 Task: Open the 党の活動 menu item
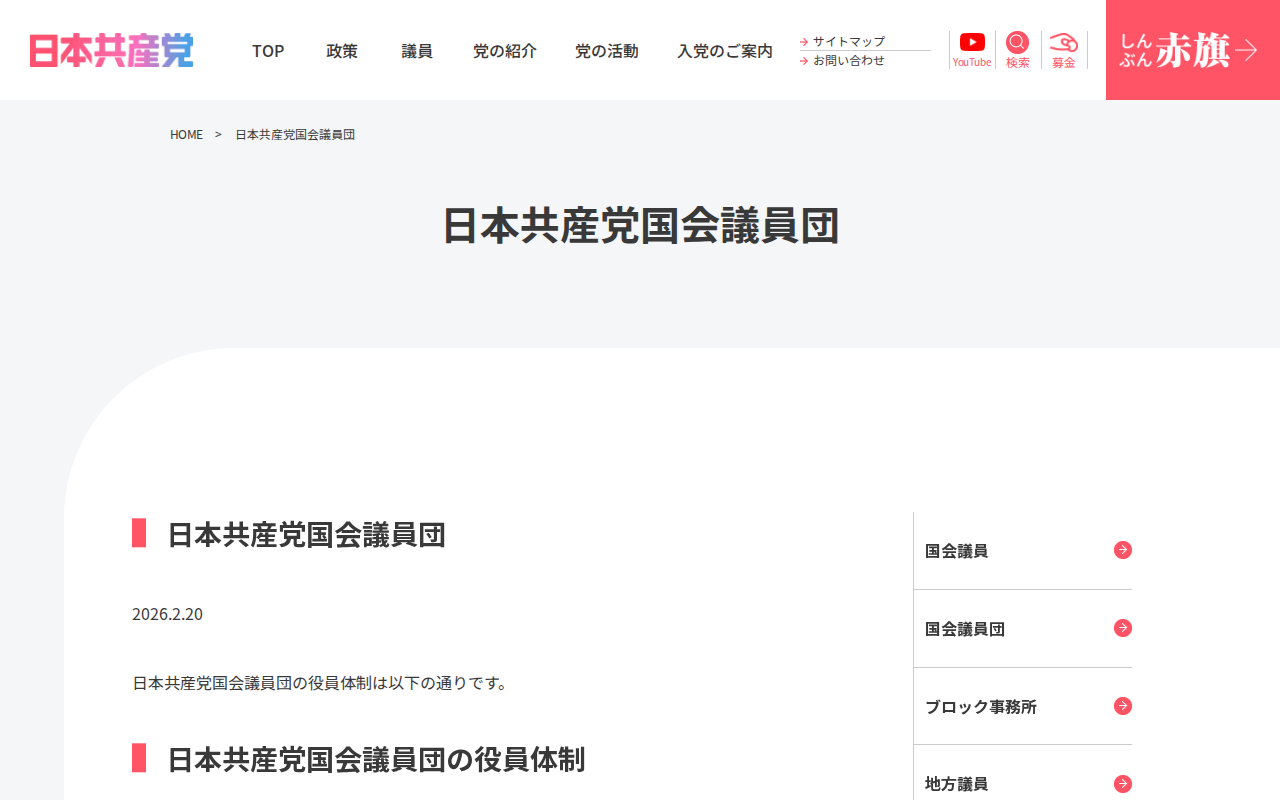click(x=607, y=50)
